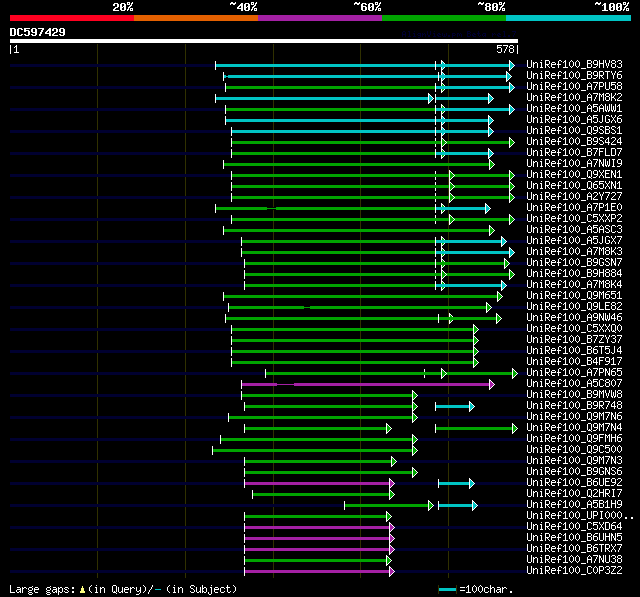Screen dimensions: 640x597
Task: Select UniRef100_A5JGX6 label
Action: pos(574,120)
